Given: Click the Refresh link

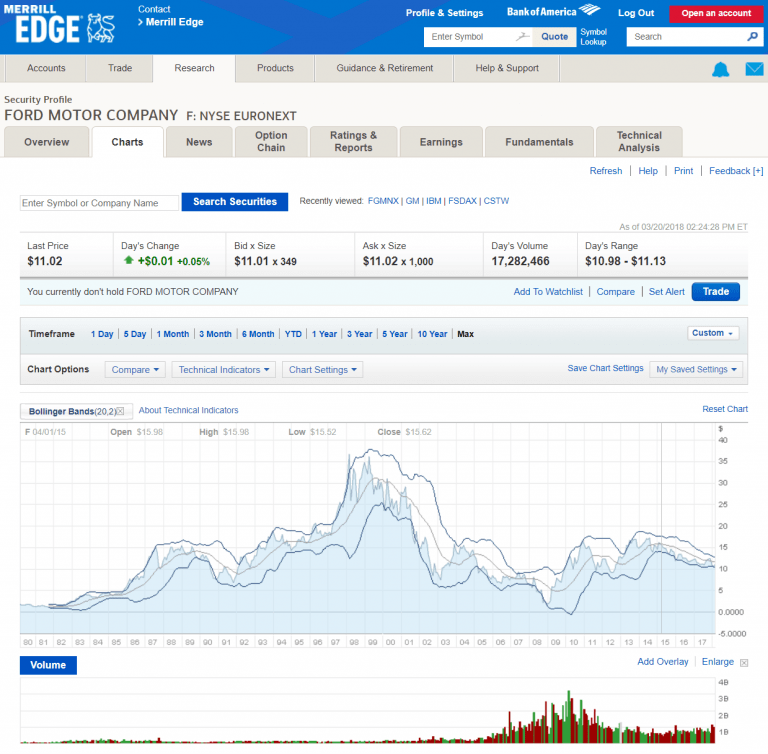Looking at the screenshot, I should point(606,170).
